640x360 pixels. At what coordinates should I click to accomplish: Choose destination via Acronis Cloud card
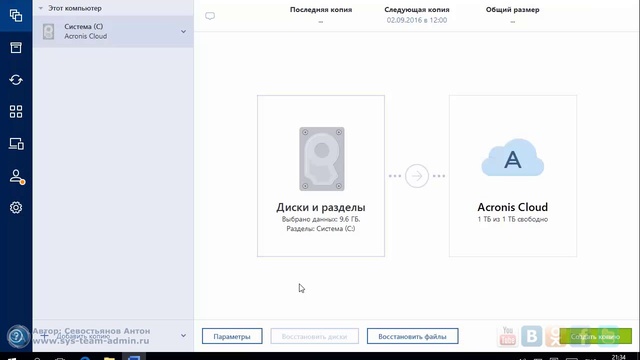513,176
